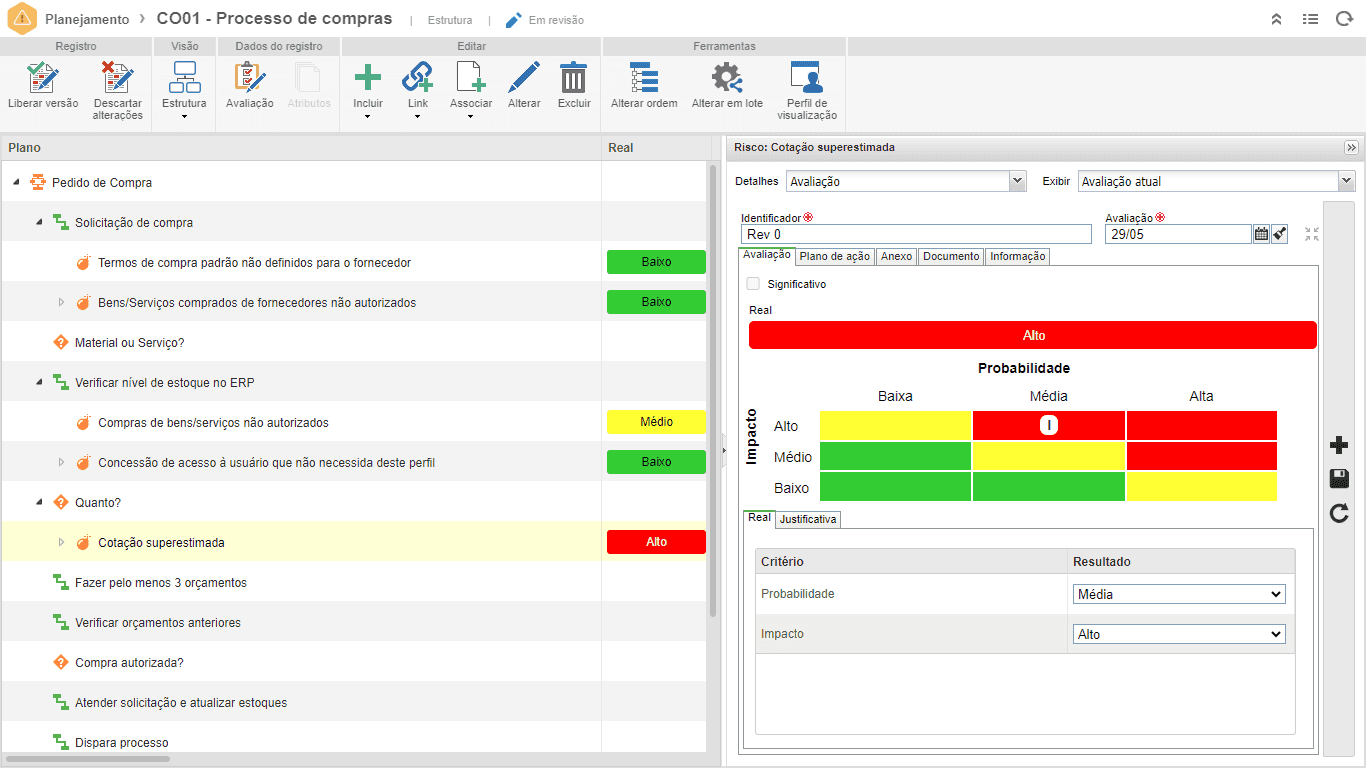
Task: Open Alterar em lote tool
Action: 727,78
